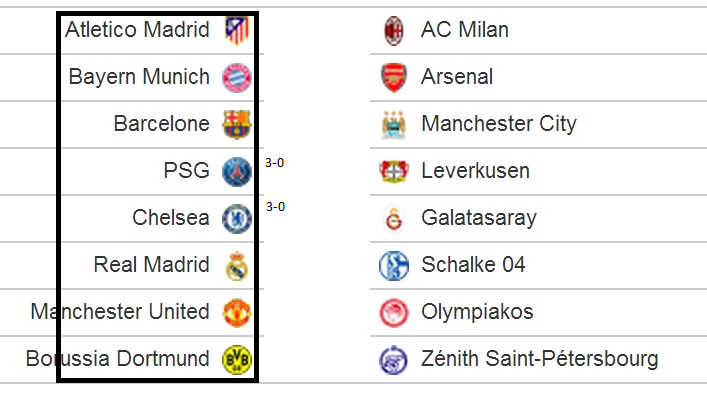Open the Chelsea crest icon

coord(237,219)
